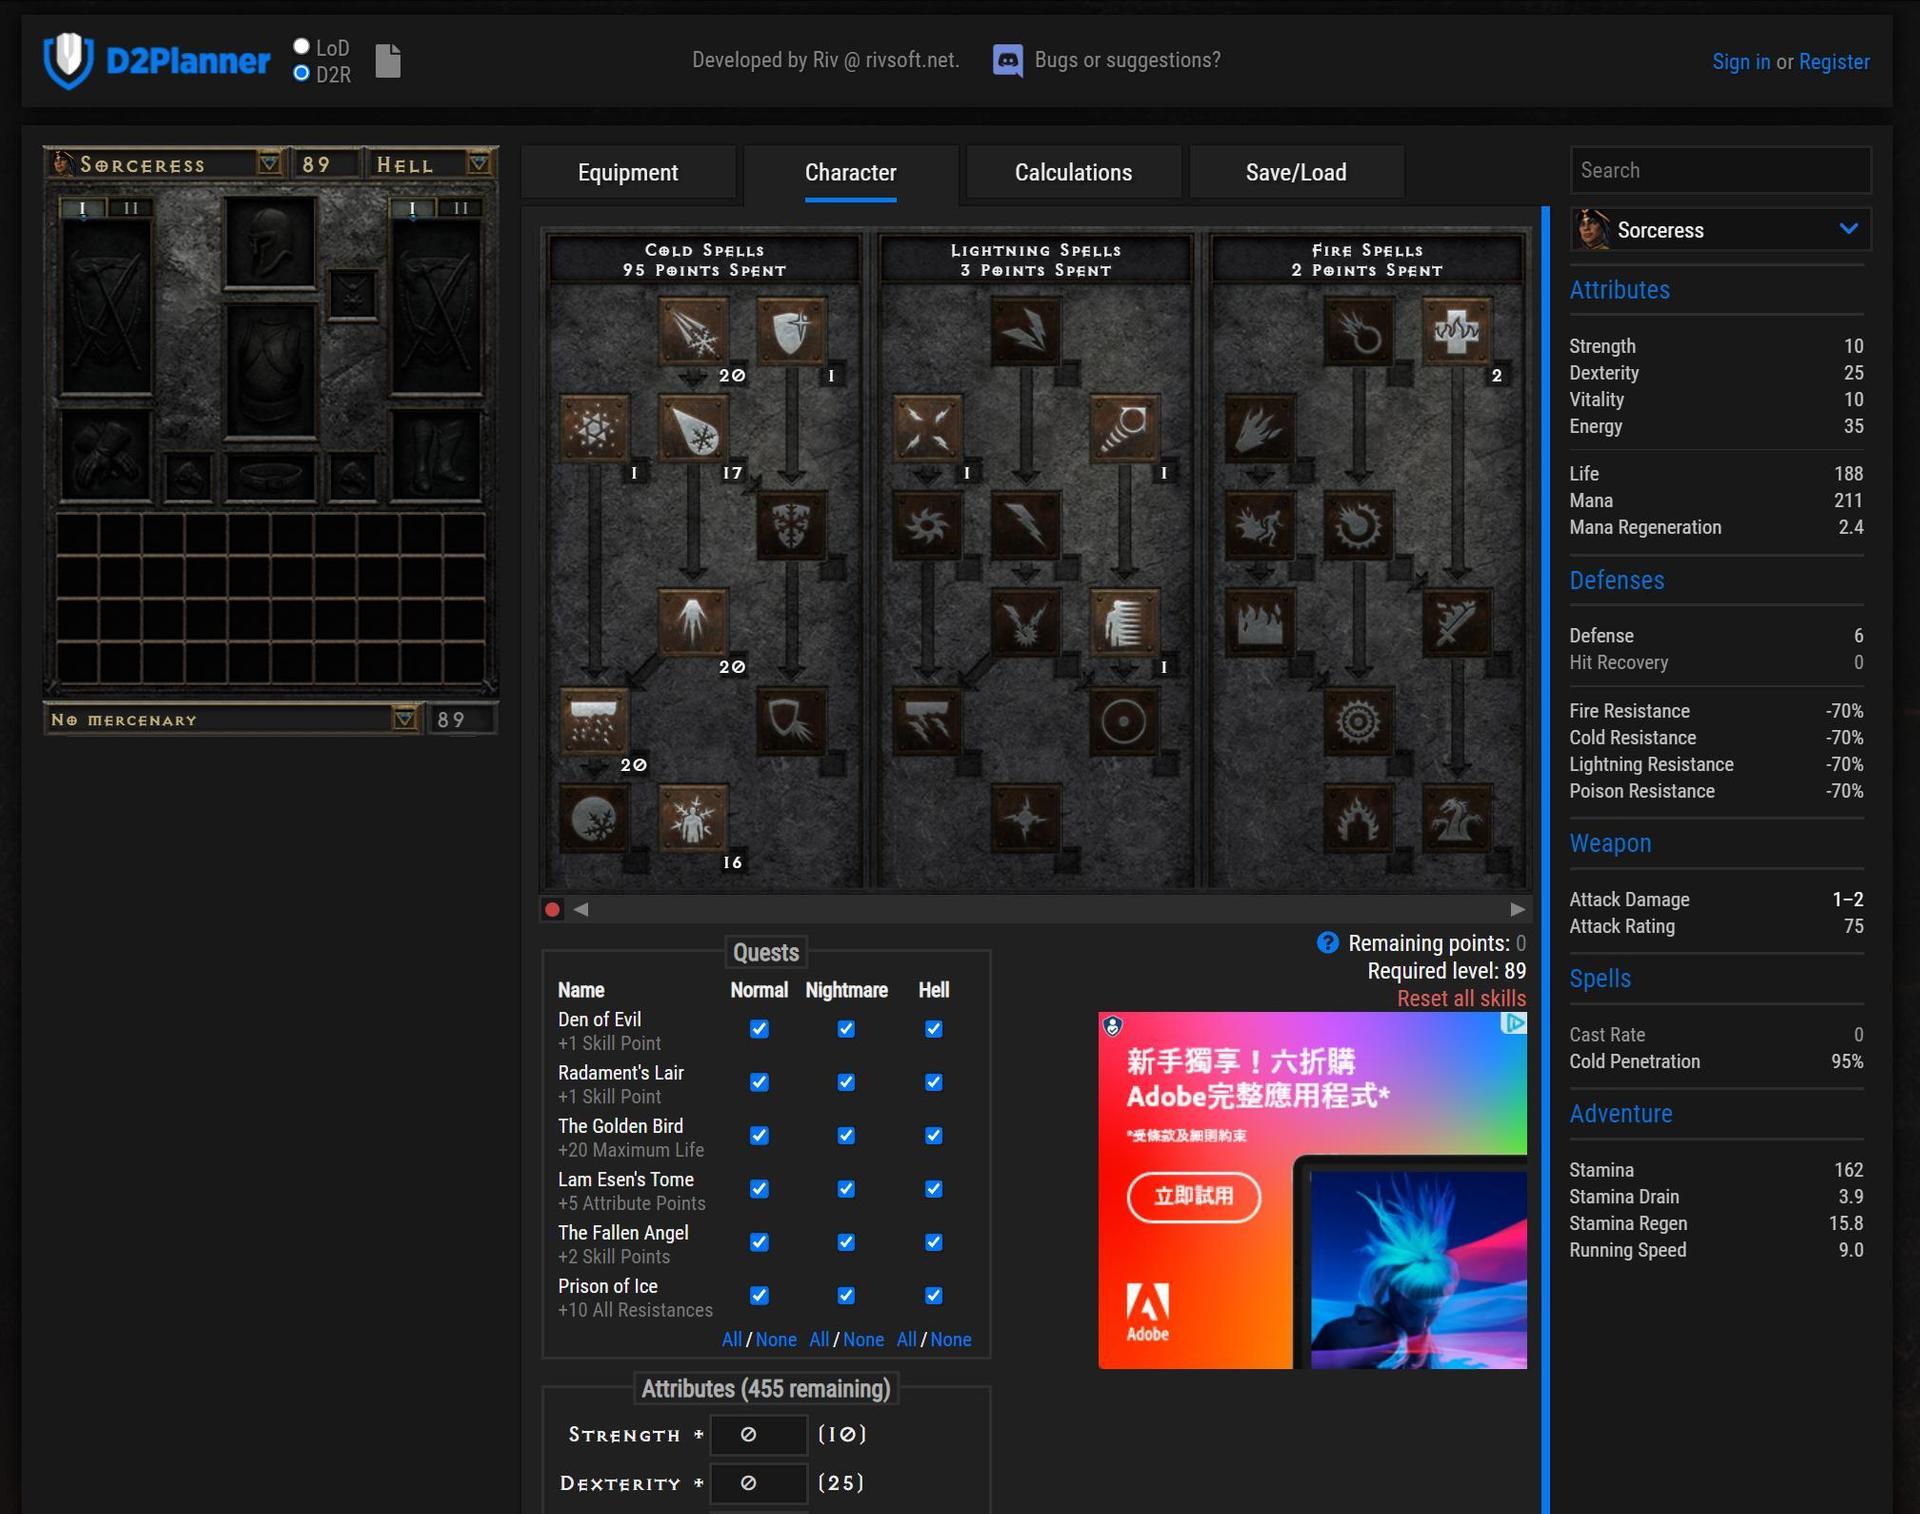Click Reset all skills link
Image resolution: width=1920 pixels, height=1514 pixels.
point(1460,998)
